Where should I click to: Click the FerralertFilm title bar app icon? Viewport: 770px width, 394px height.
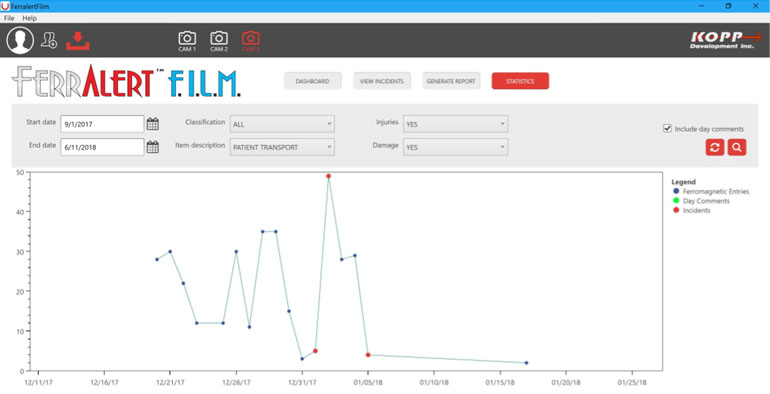(5, 6)
